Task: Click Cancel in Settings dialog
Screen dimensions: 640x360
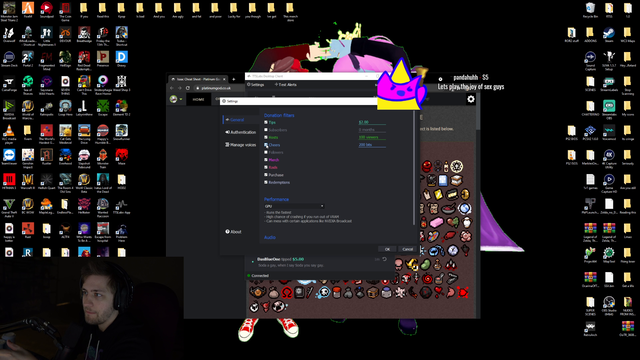Action: (x=407, y=249)
